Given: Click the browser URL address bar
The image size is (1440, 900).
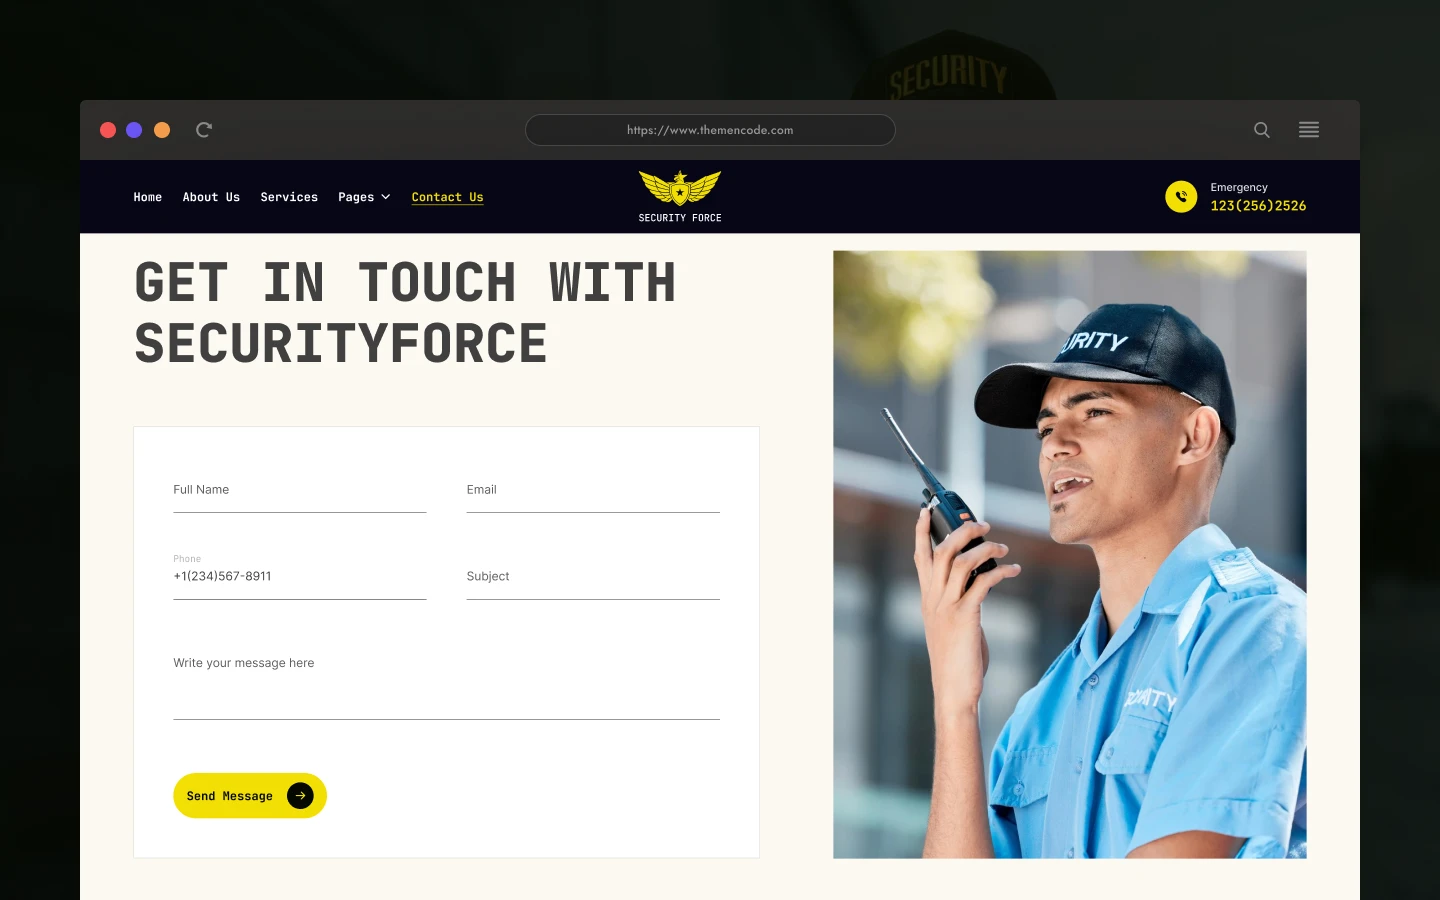Looking at the screenshot, I should tap(710, 130).
